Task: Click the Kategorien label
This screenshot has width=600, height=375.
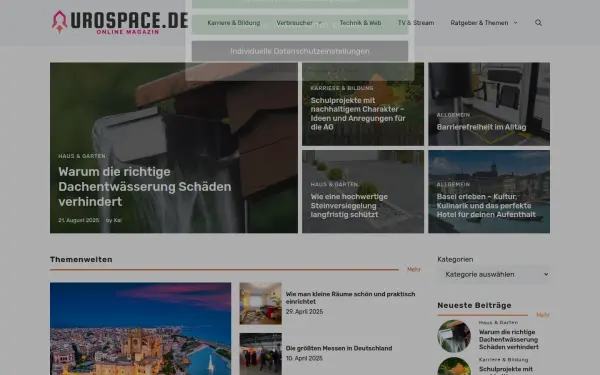Action: (x=455, y=259)
